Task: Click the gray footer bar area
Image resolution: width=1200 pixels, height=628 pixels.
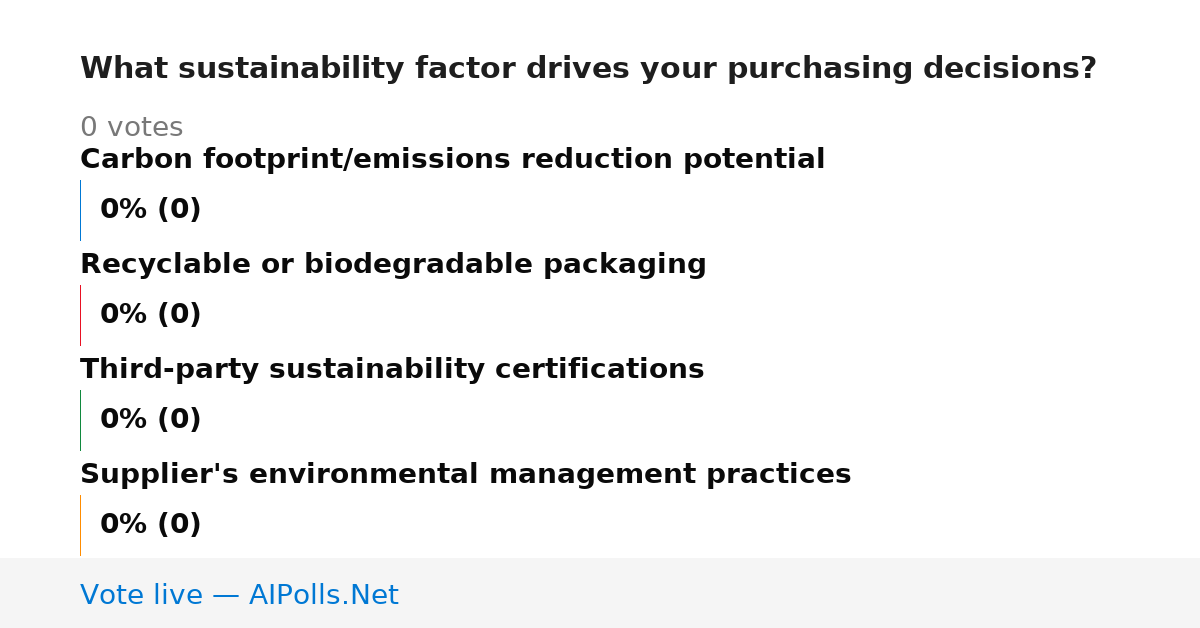Action: coord(600,593)
